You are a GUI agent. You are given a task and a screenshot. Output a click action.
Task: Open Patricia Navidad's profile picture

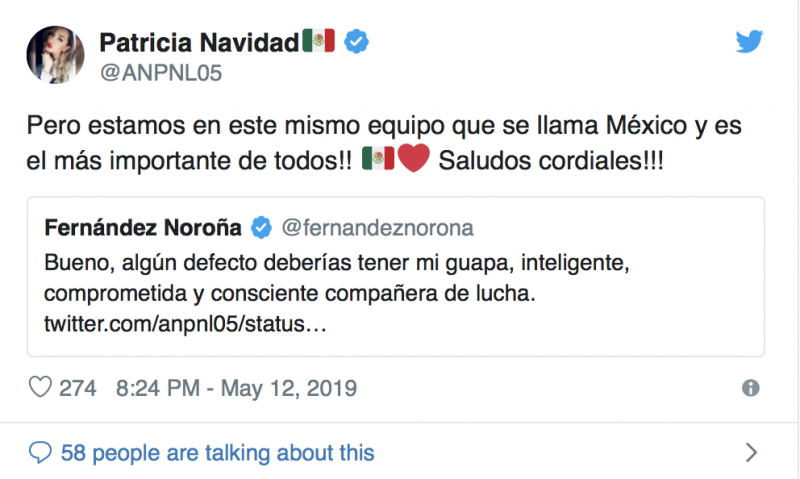(x=56, y=55)
